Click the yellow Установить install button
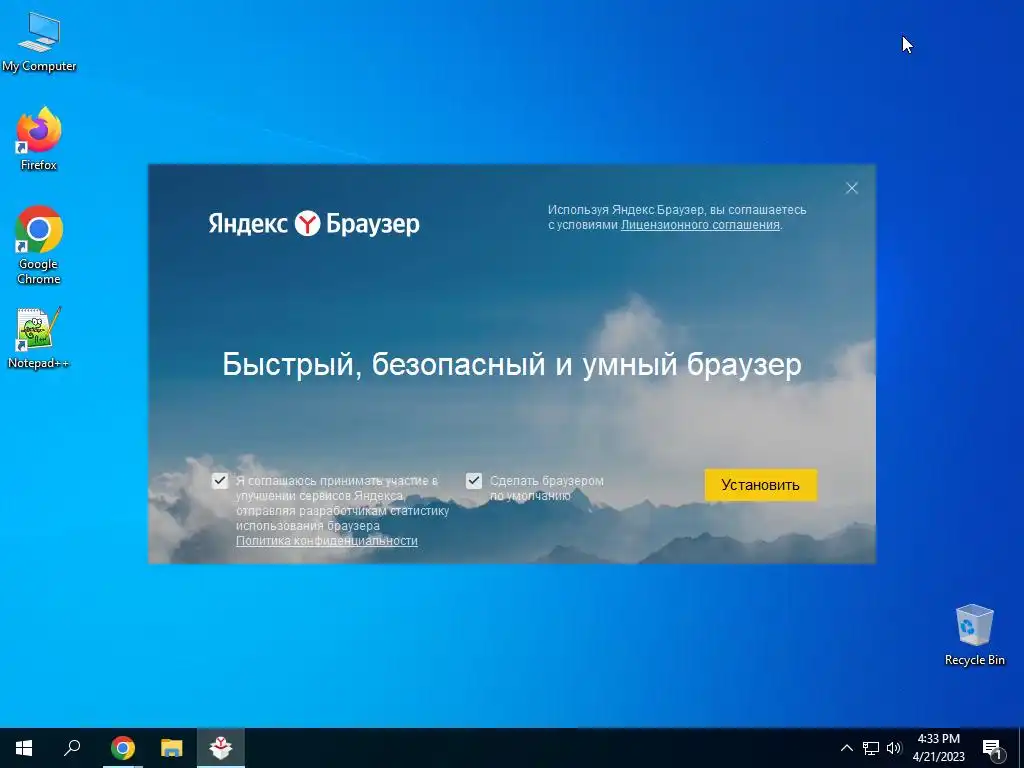1024x768 pixels. tap(760, 485)
